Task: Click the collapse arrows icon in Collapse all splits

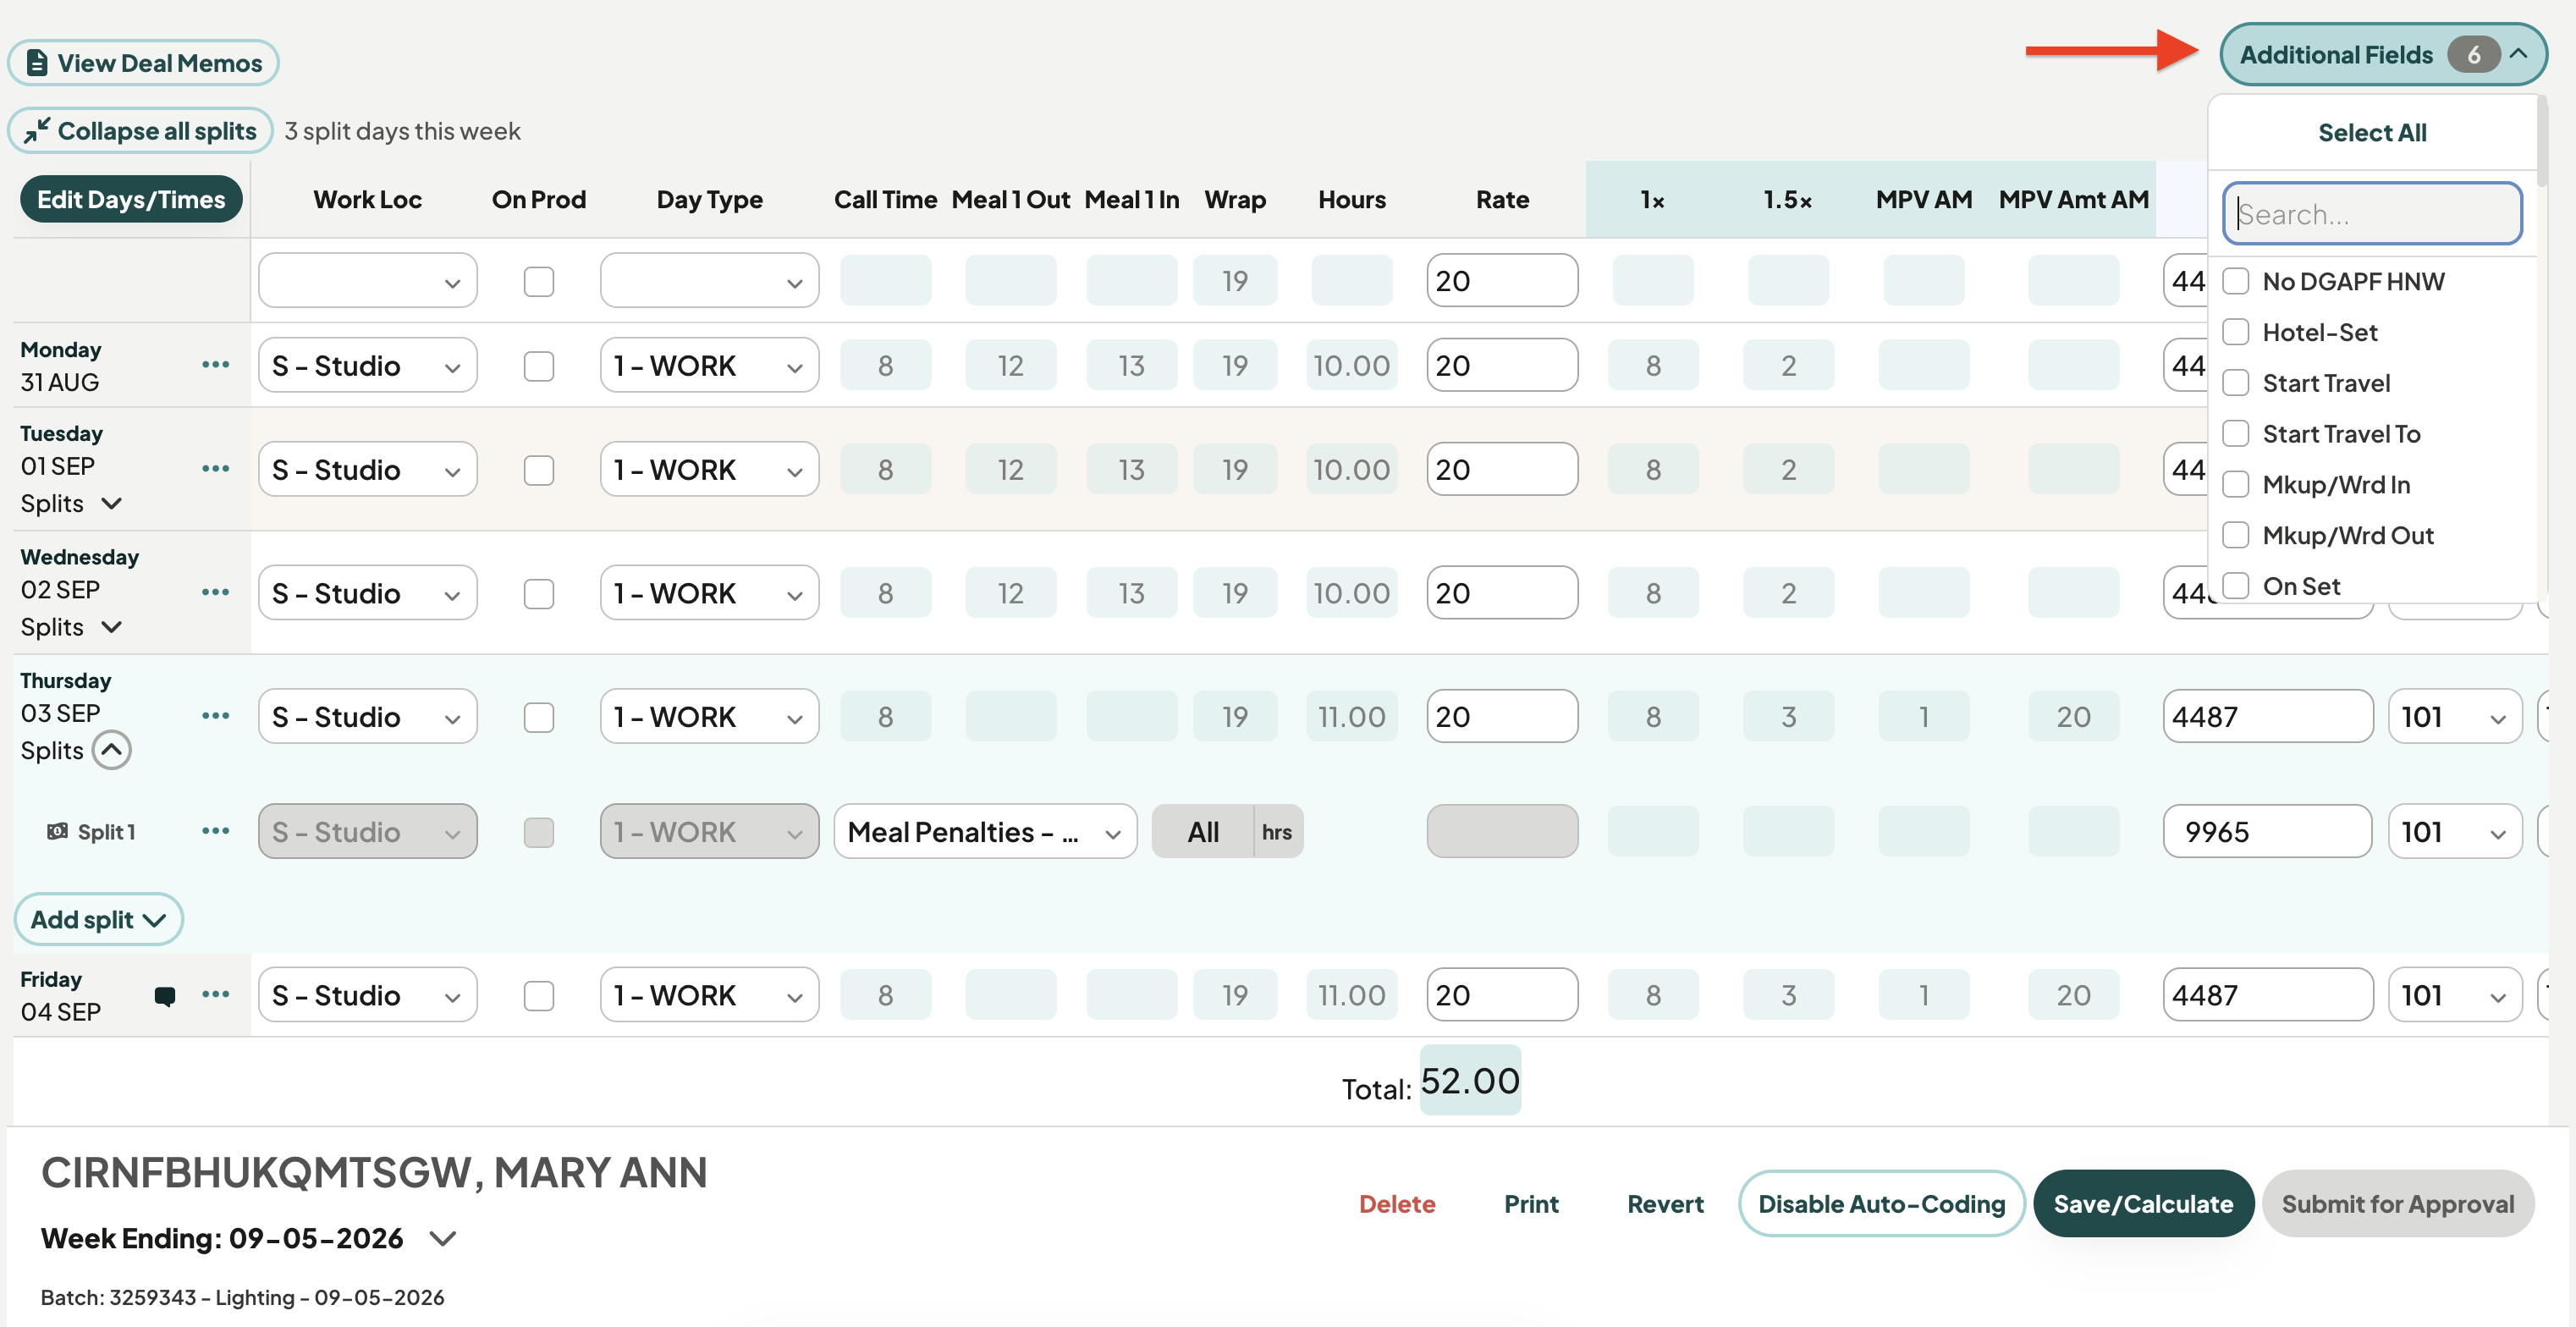Action: click(37, 131)
